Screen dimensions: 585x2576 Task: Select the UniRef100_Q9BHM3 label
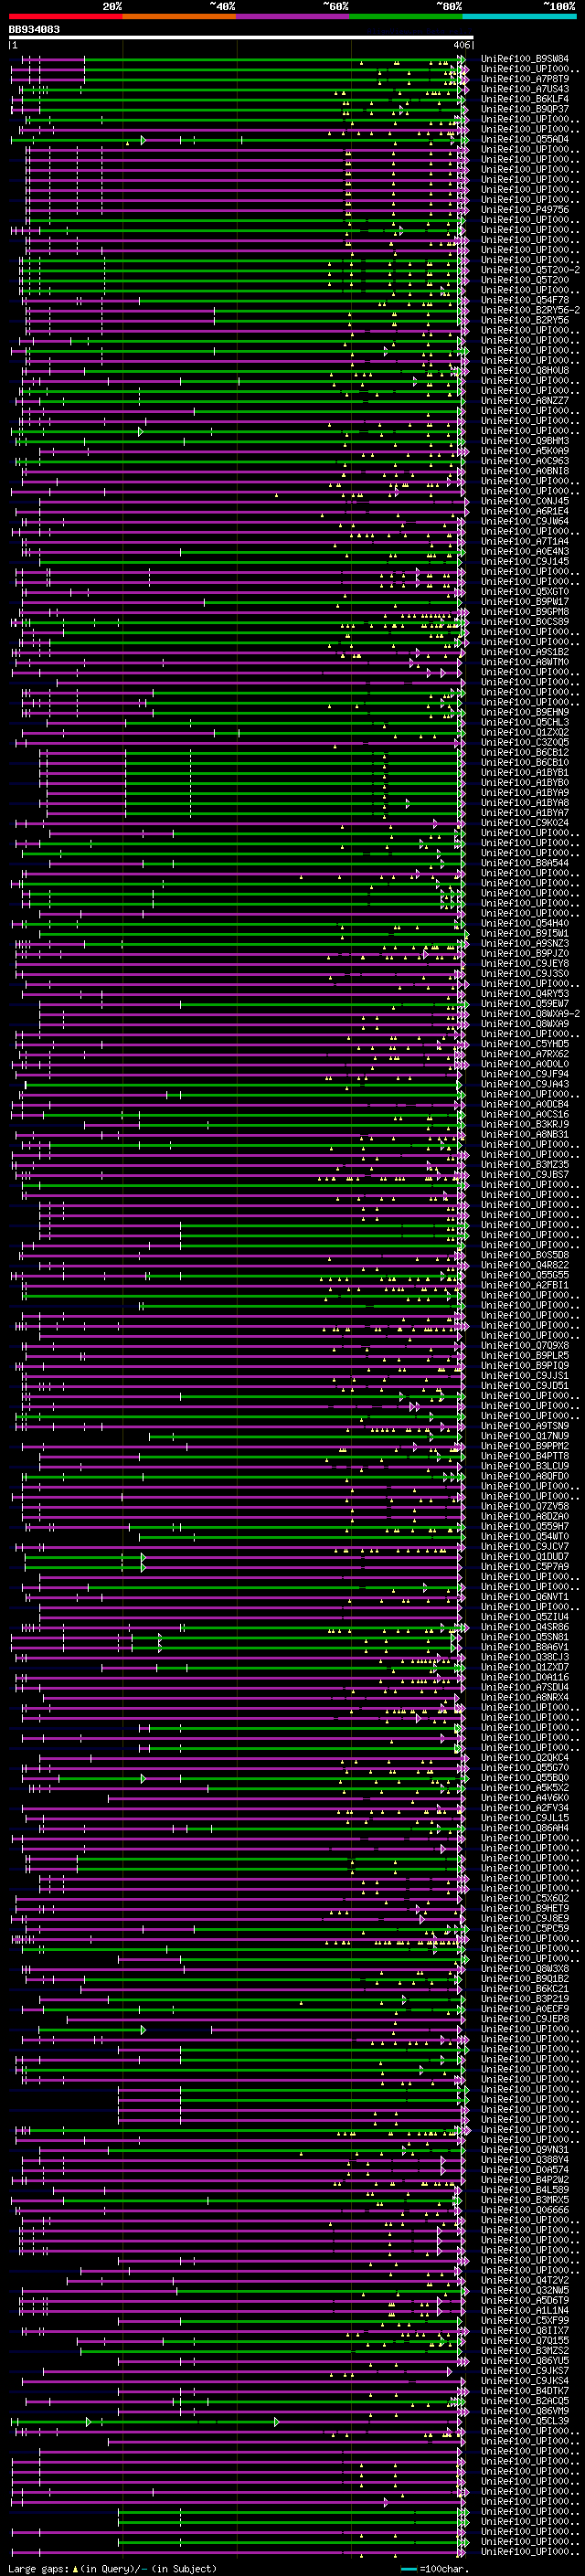tap(525, 441)
